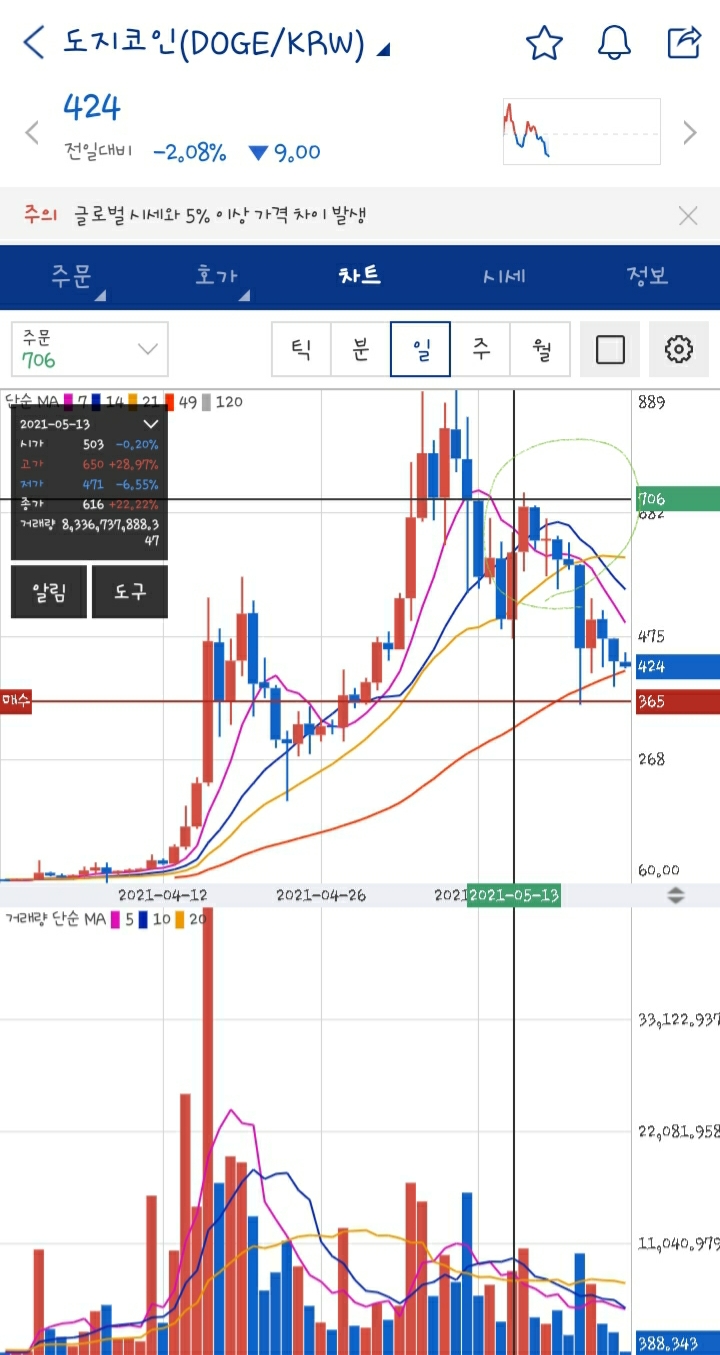The width and height of the screenshot is (720, 1355).
Task: Click the current price 424 header text
Action: (x=91, y=107)
